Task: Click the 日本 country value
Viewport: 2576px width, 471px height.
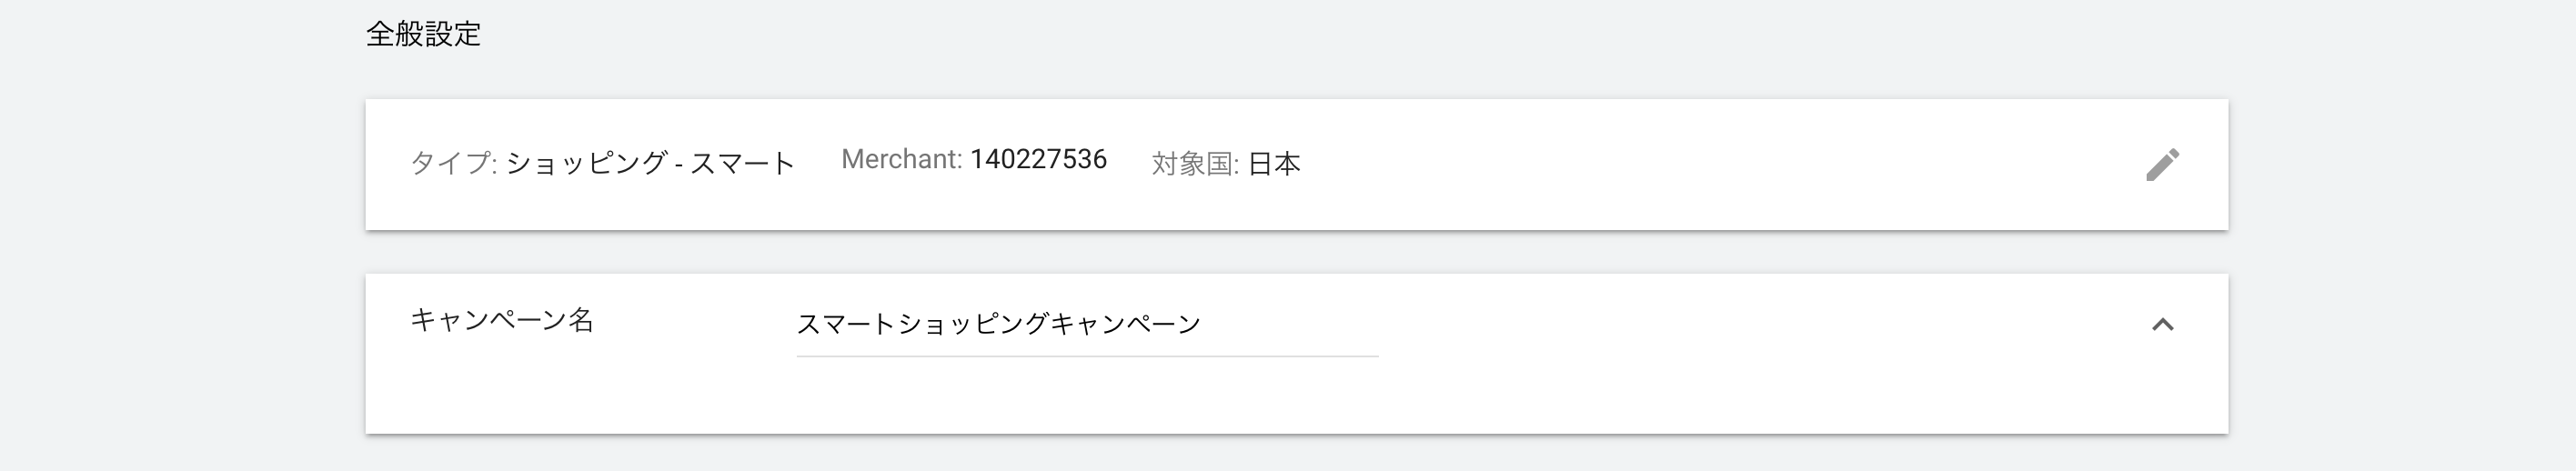Action: (1274, 163)
